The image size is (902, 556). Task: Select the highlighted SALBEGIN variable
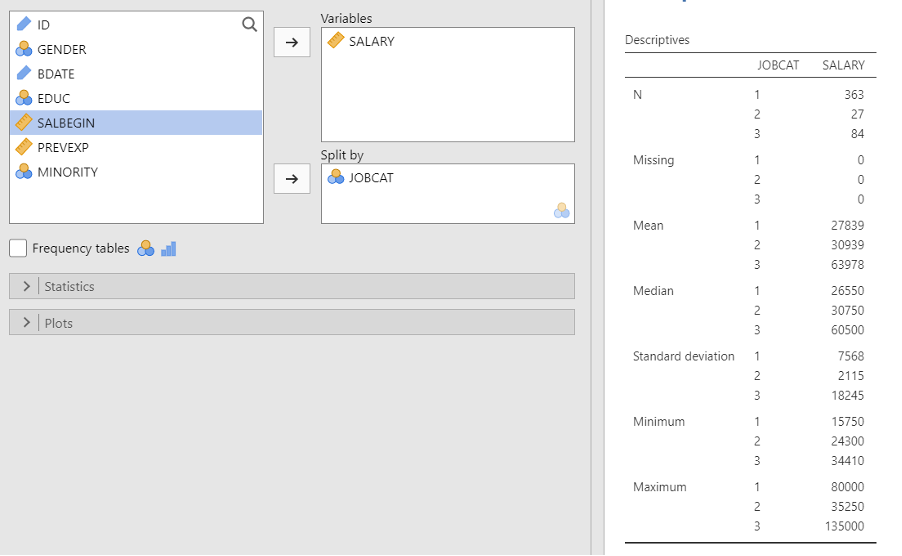tap(136, 122)
